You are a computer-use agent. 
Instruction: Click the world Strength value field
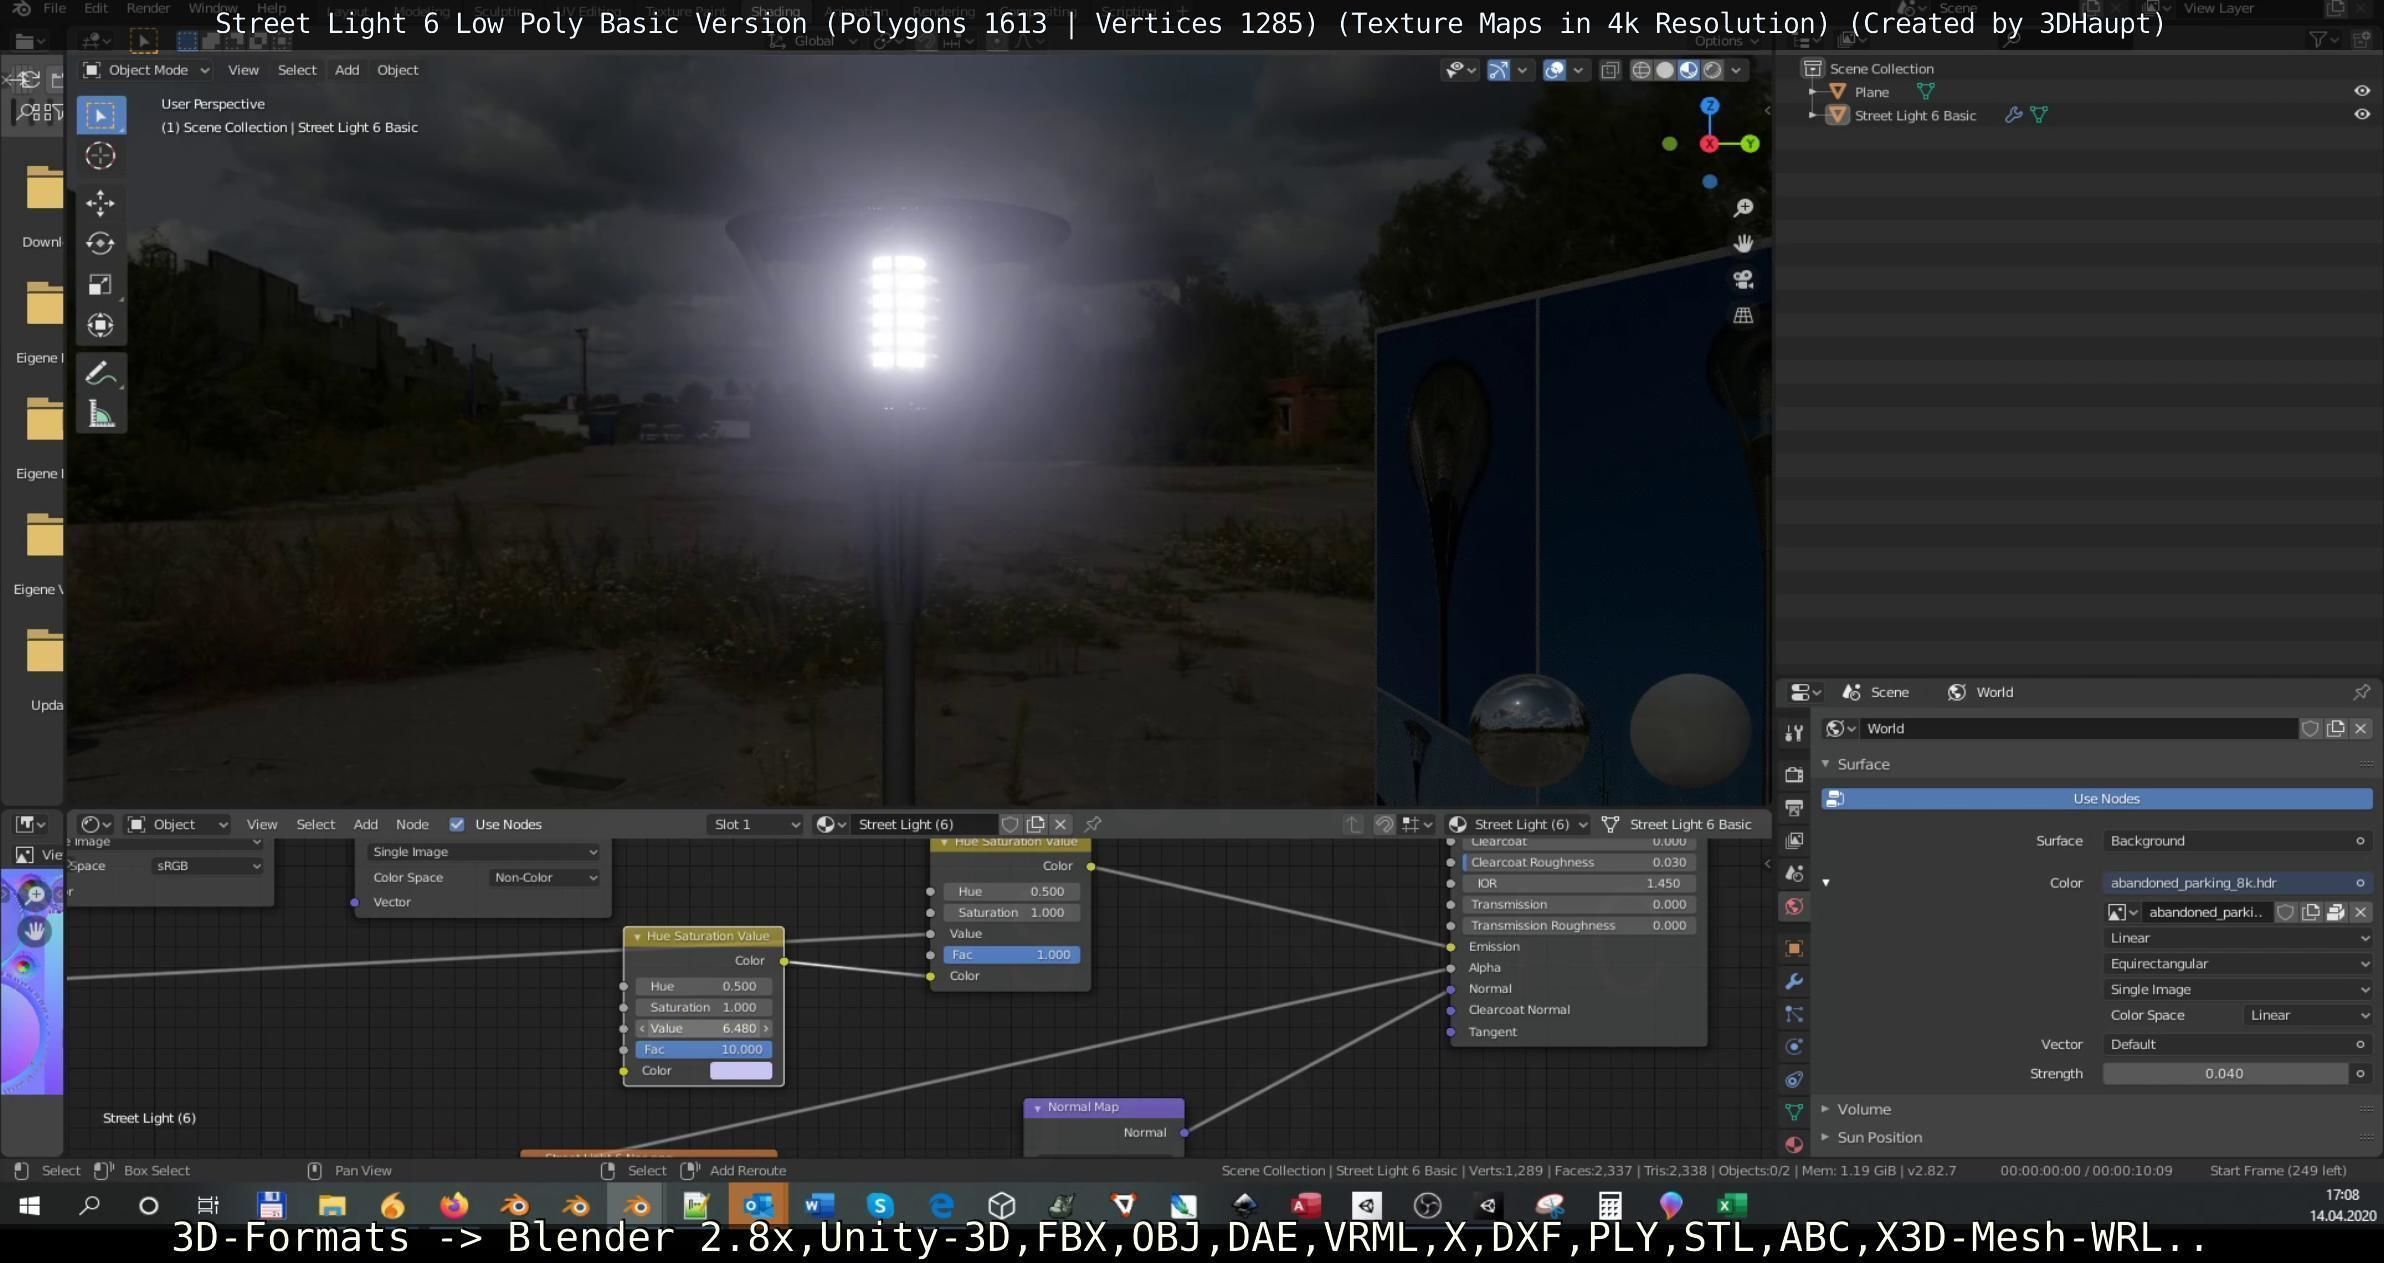tap(2223, 1073)
